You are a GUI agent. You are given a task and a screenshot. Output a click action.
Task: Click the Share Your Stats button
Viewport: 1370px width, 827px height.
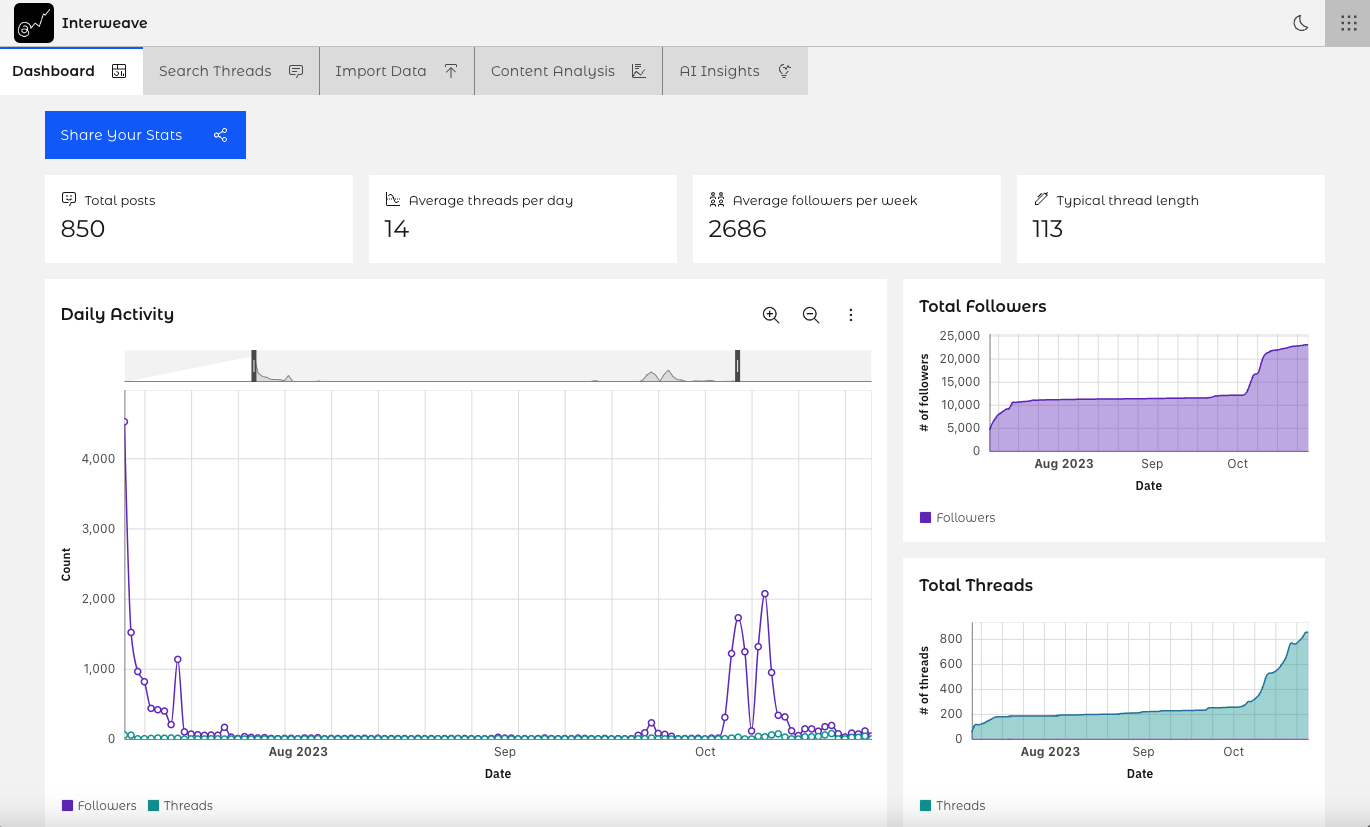[x=145, y=135]
